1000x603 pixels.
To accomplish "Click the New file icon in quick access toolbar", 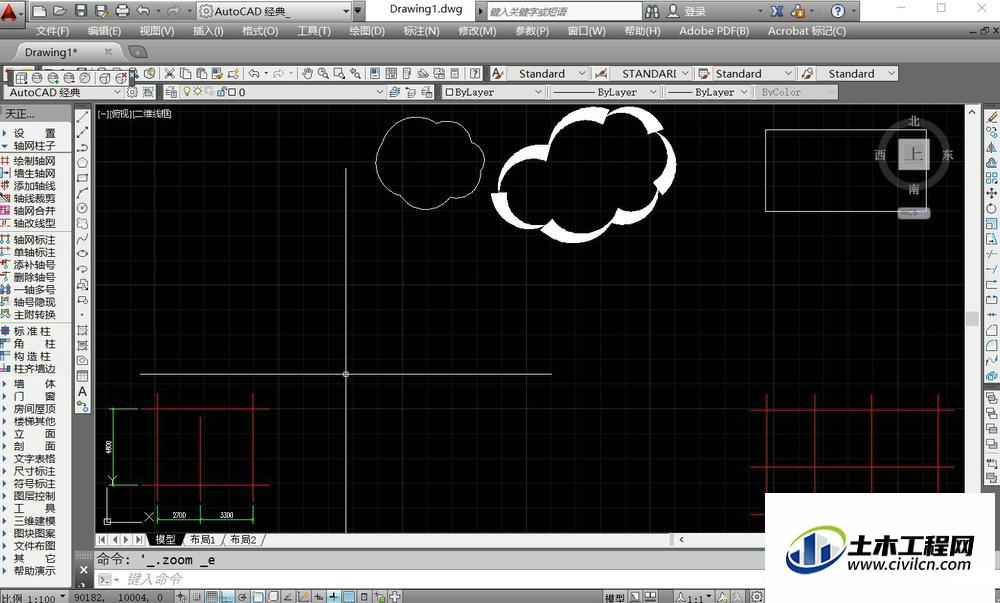I will (x=39, y=11).
